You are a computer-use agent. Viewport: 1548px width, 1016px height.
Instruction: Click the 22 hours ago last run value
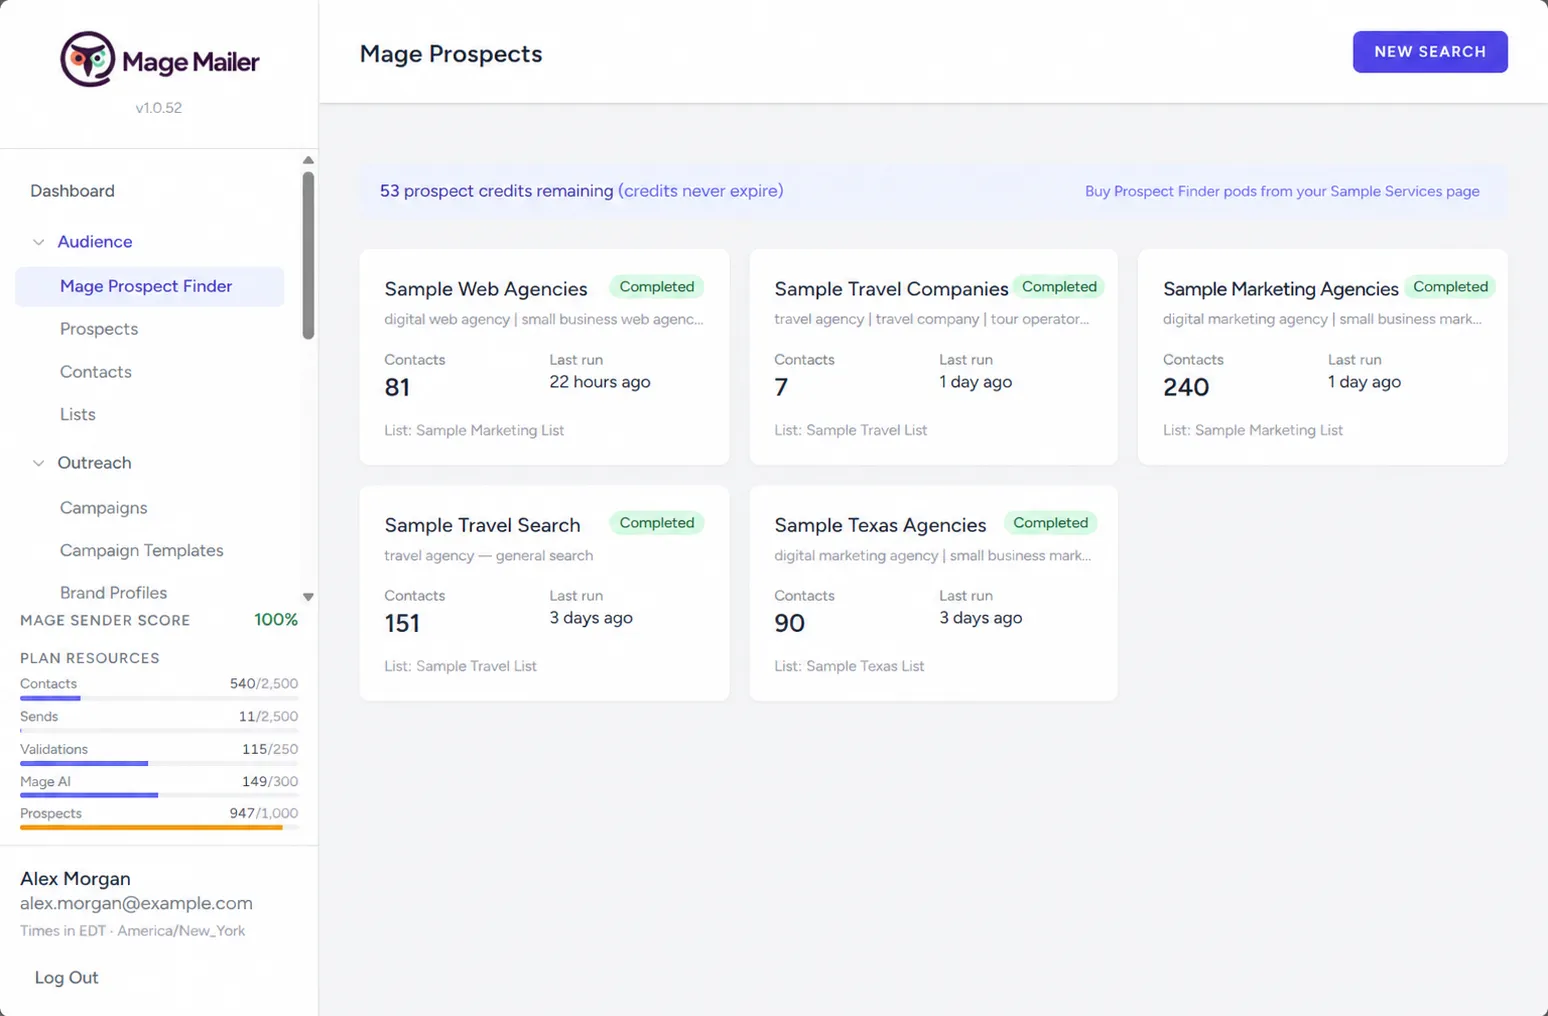[600, 382]
